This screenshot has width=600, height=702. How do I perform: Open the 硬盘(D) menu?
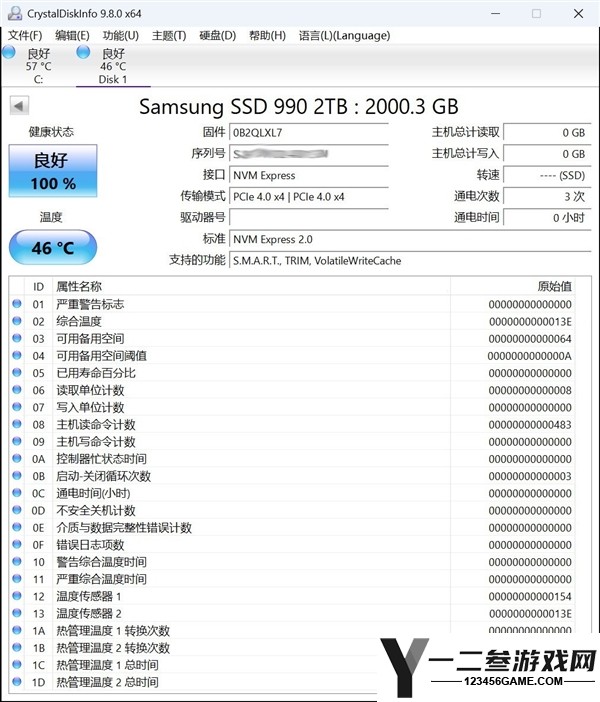218,35
